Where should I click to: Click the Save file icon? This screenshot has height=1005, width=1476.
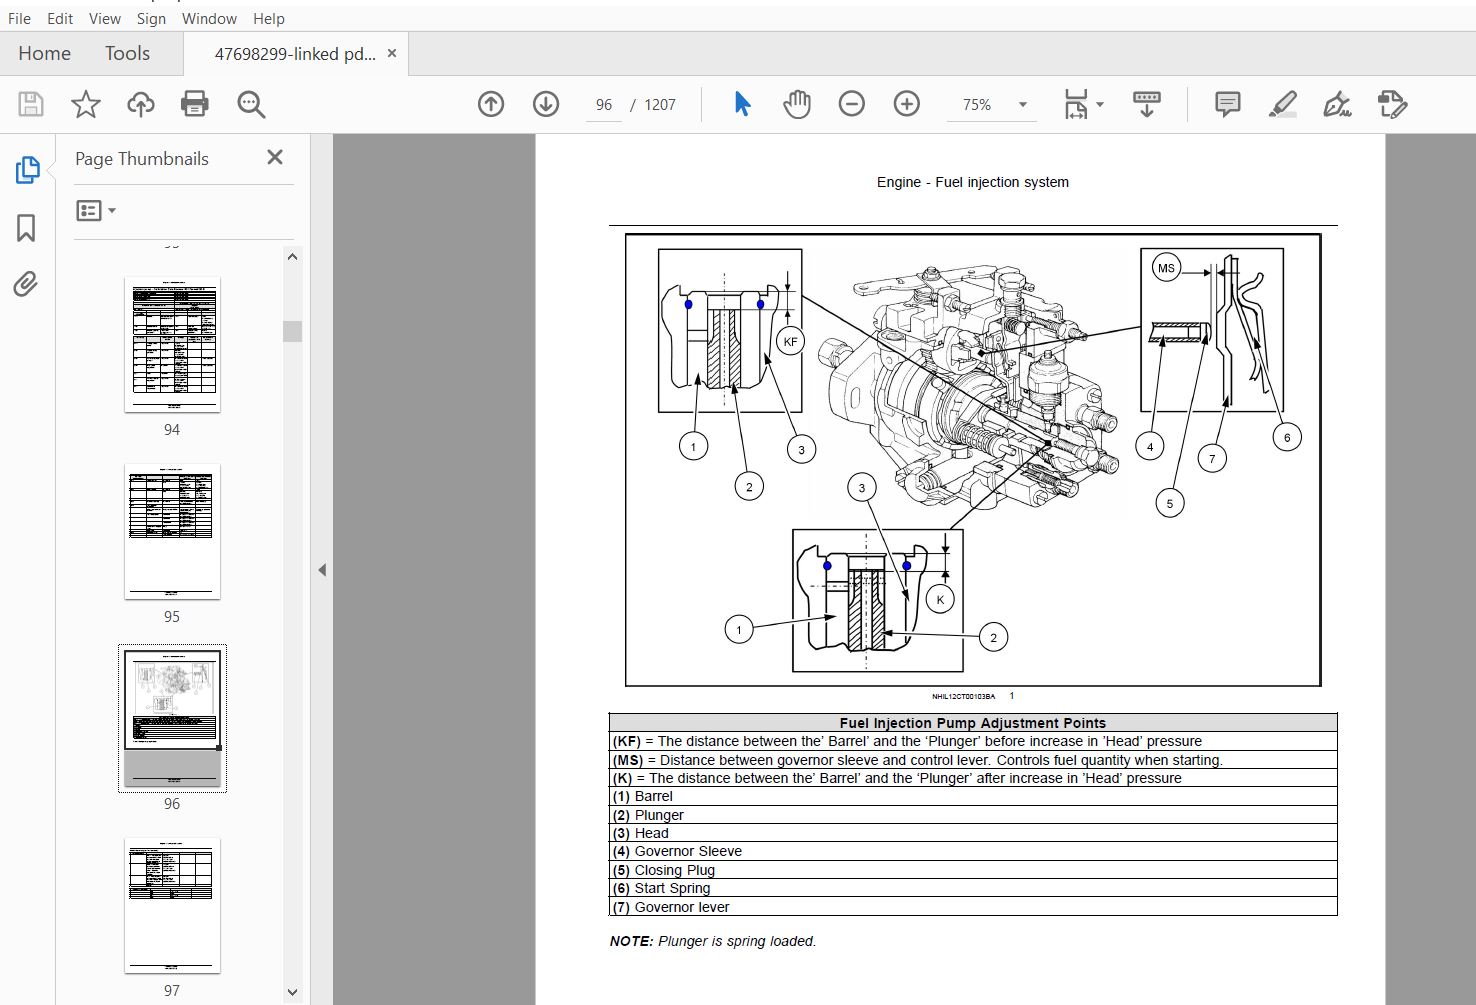pyautogui.click(x=31, y=104)
